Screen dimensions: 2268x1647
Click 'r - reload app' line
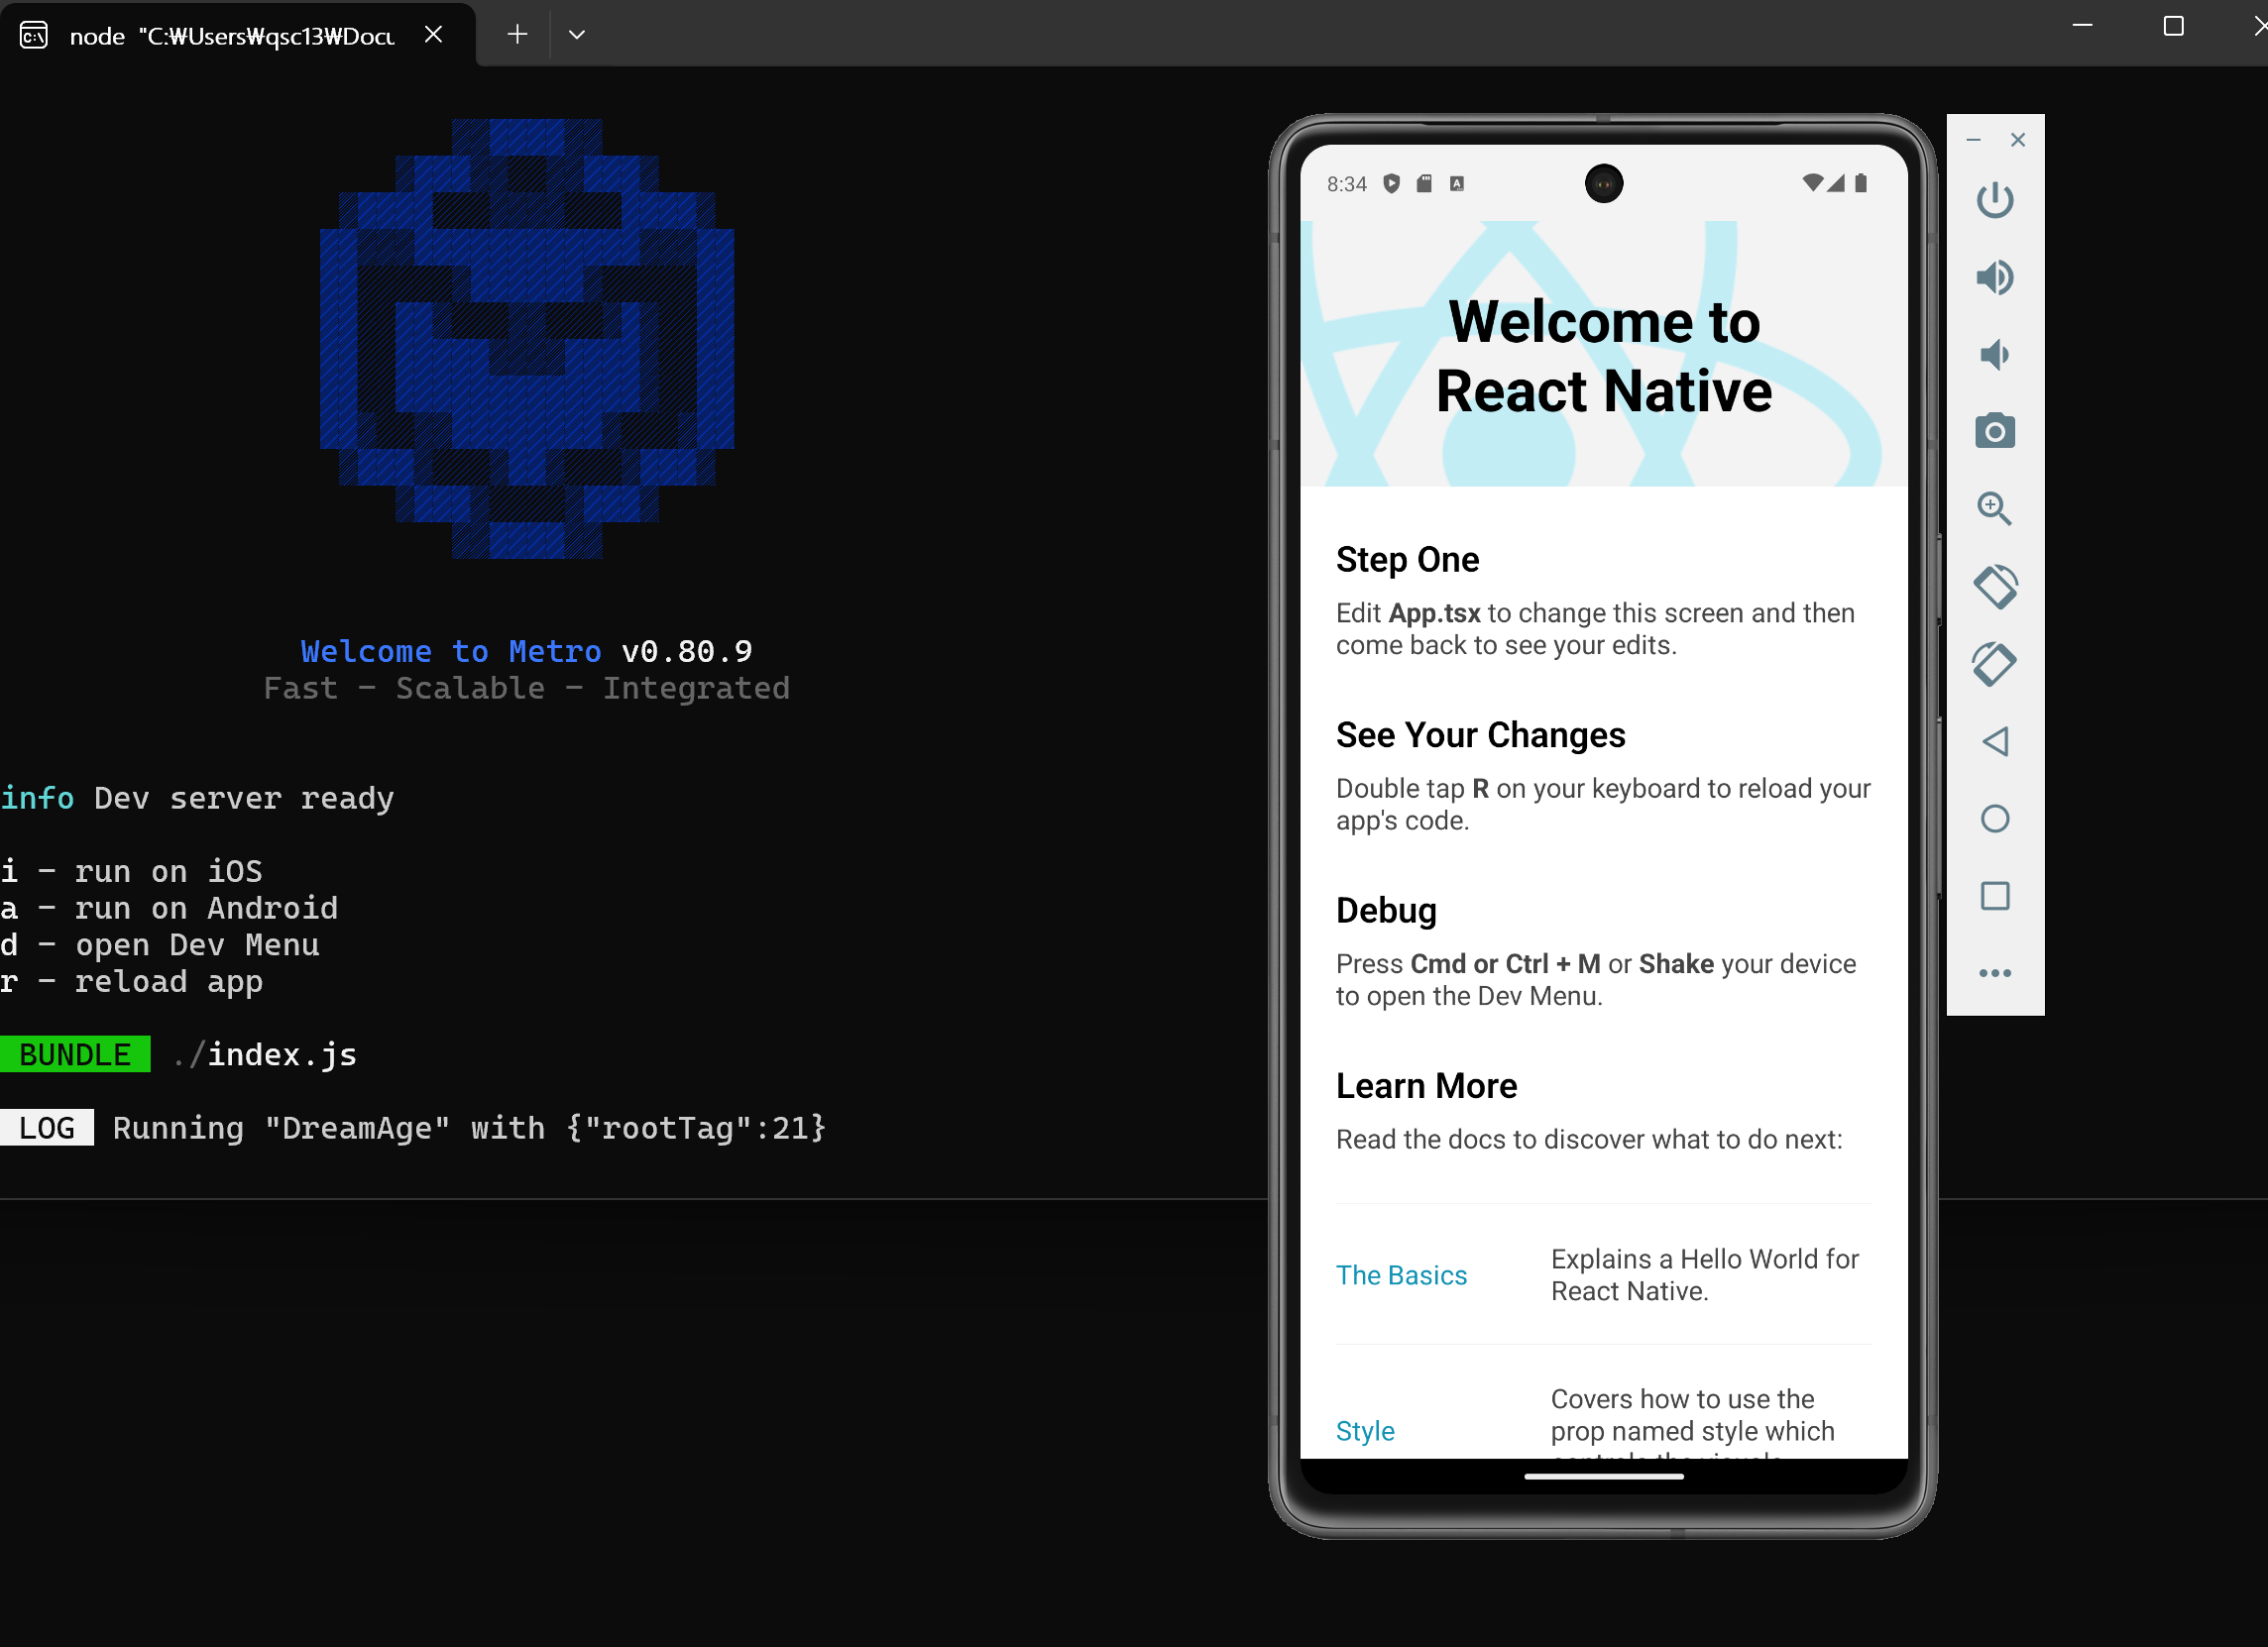(131, 981)
